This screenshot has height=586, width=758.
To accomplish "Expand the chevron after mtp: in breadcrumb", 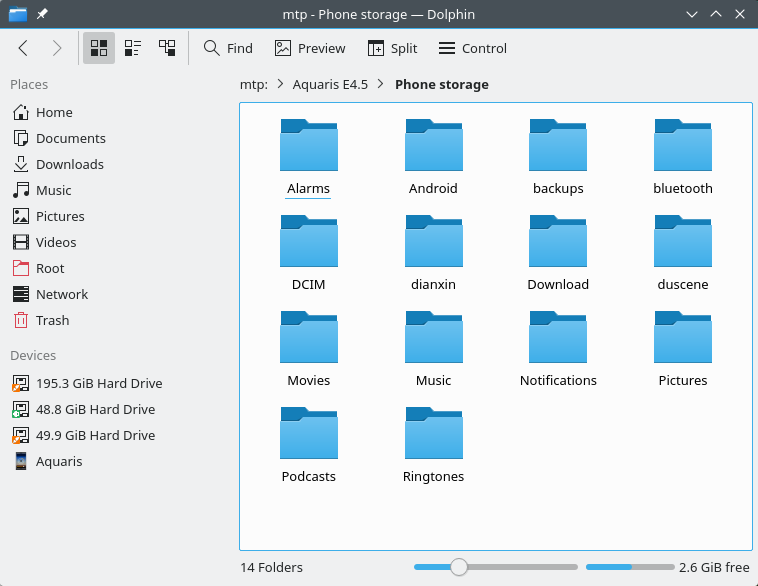I will tap(281, 85).
